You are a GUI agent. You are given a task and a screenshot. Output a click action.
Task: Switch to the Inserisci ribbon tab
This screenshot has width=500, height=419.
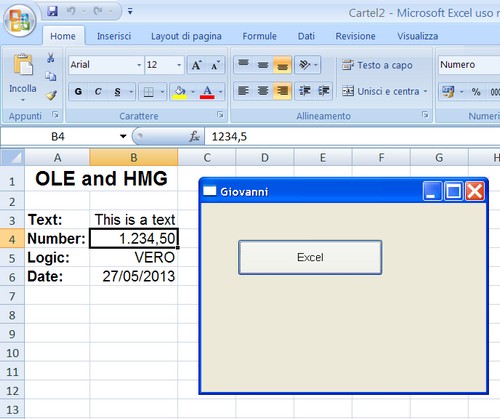[x=114, y=36]
